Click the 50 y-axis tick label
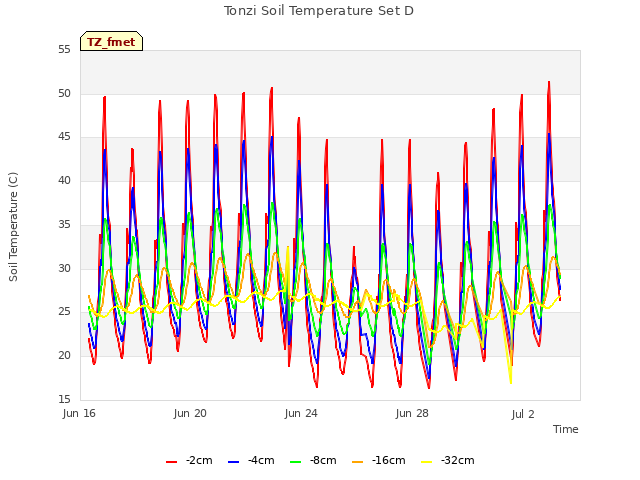 click(x=64, y=93)
